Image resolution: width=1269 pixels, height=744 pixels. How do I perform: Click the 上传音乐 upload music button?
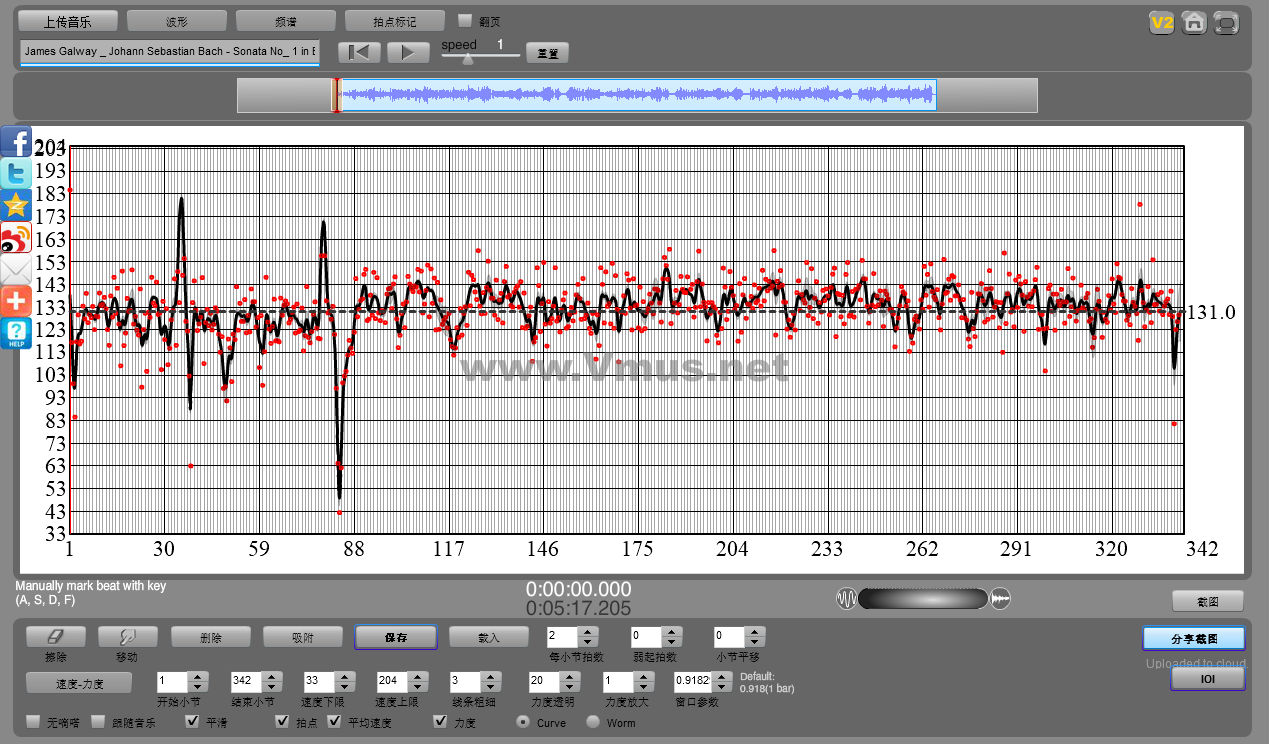click(68, 21)
